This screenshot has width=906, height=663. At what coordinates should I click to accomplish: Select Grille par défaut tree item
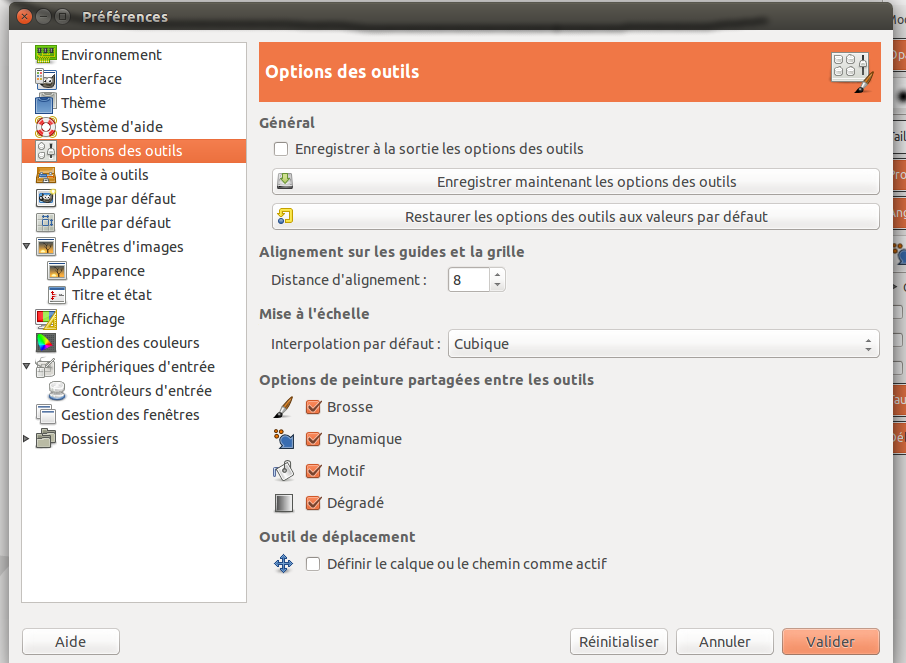pos(134,223)
